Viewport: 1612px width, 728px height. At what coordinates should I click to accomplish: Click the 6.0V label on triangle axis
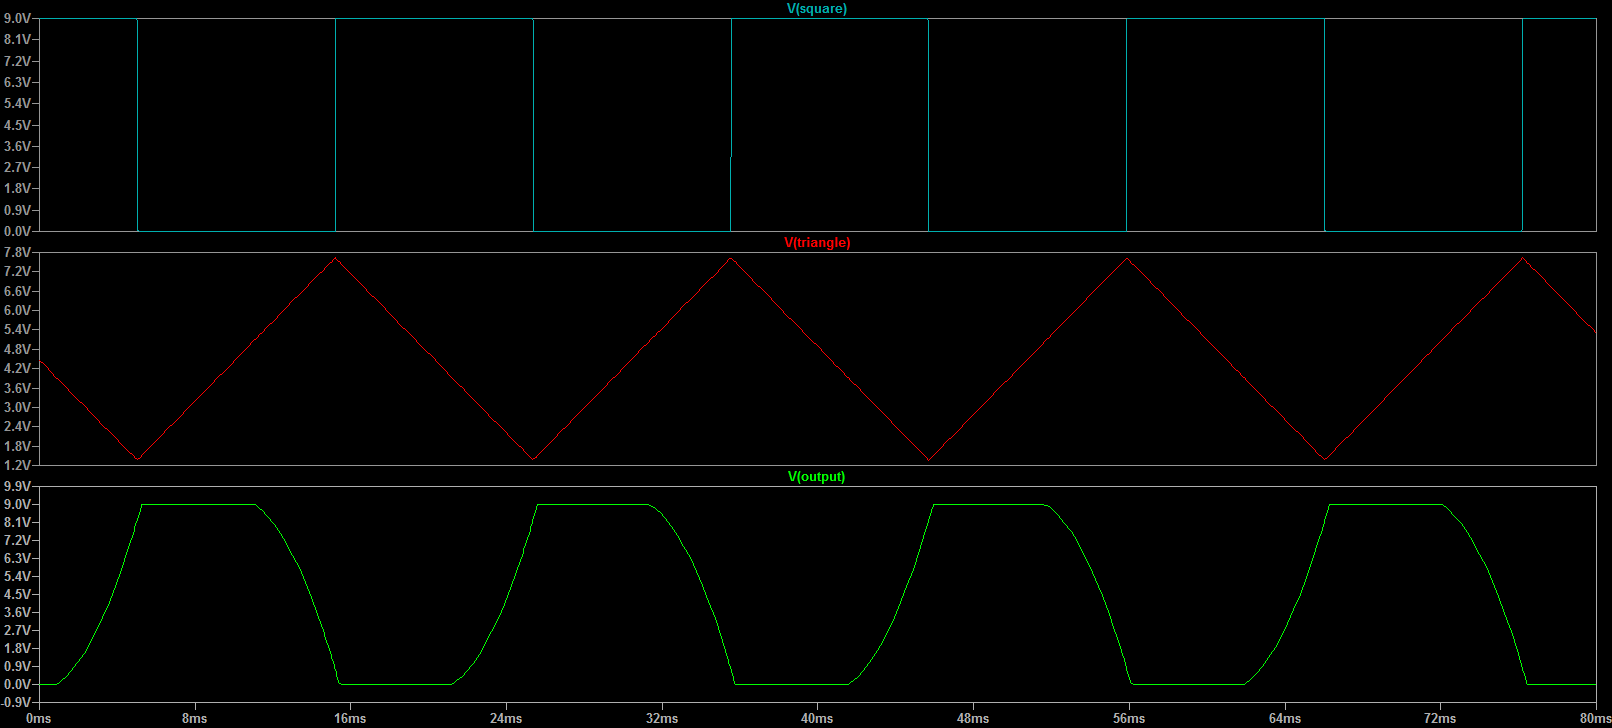click(x=17, y=311)
